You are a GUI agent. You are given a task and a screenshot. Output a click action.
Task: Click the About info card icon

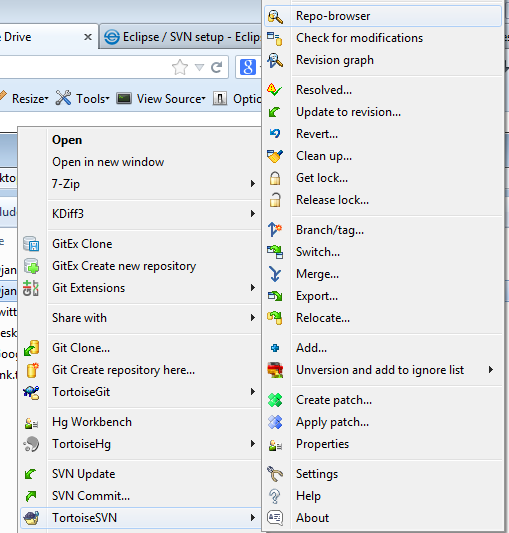275,518
